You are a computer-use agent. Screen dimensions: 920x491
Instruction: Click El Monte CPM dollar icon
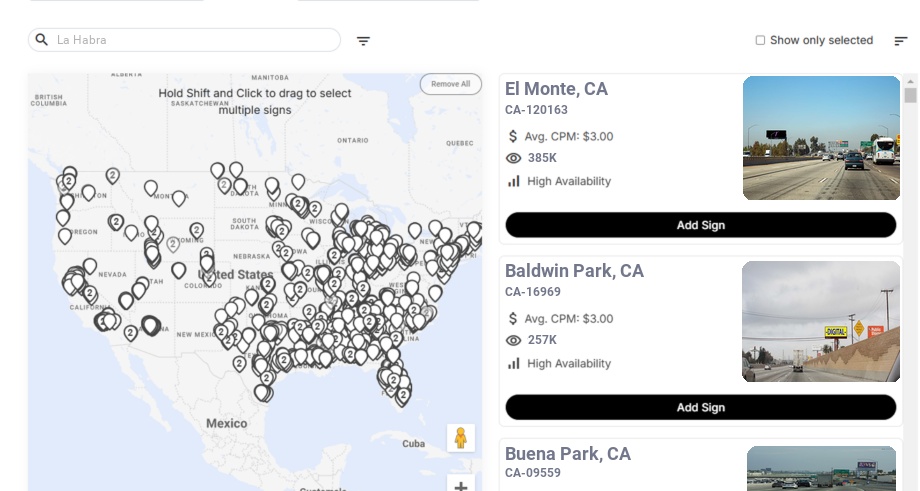514,136
